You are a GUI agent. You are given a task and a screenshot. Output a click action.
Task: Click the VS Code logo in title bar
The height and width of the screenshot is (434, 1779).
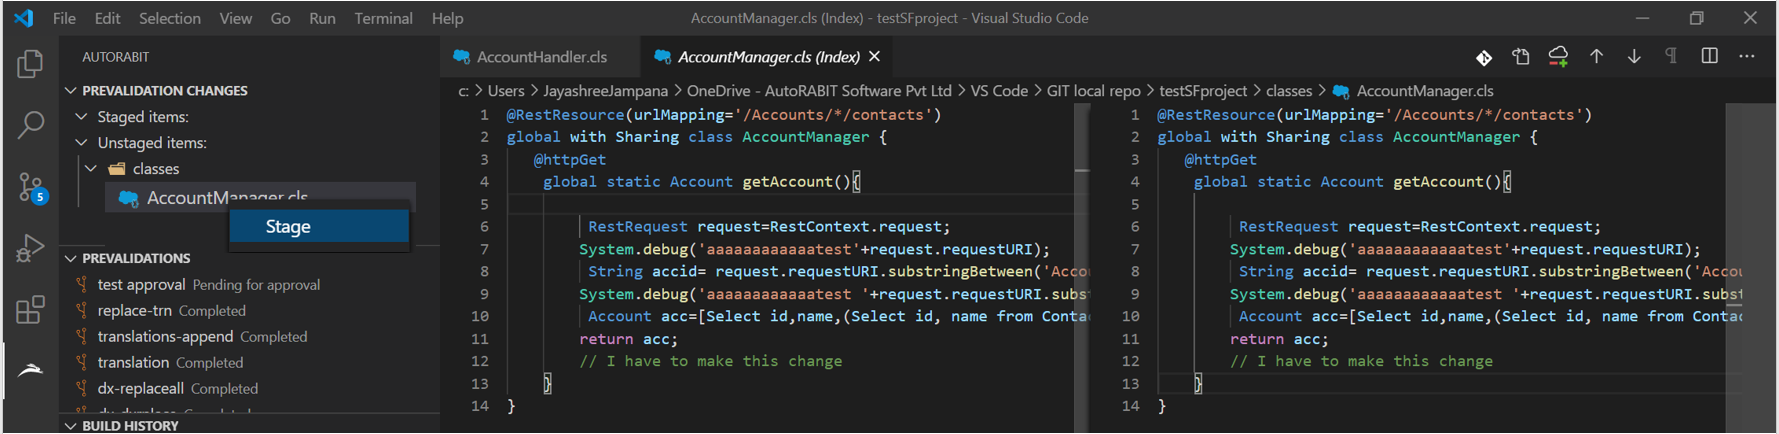coord(24,18)
